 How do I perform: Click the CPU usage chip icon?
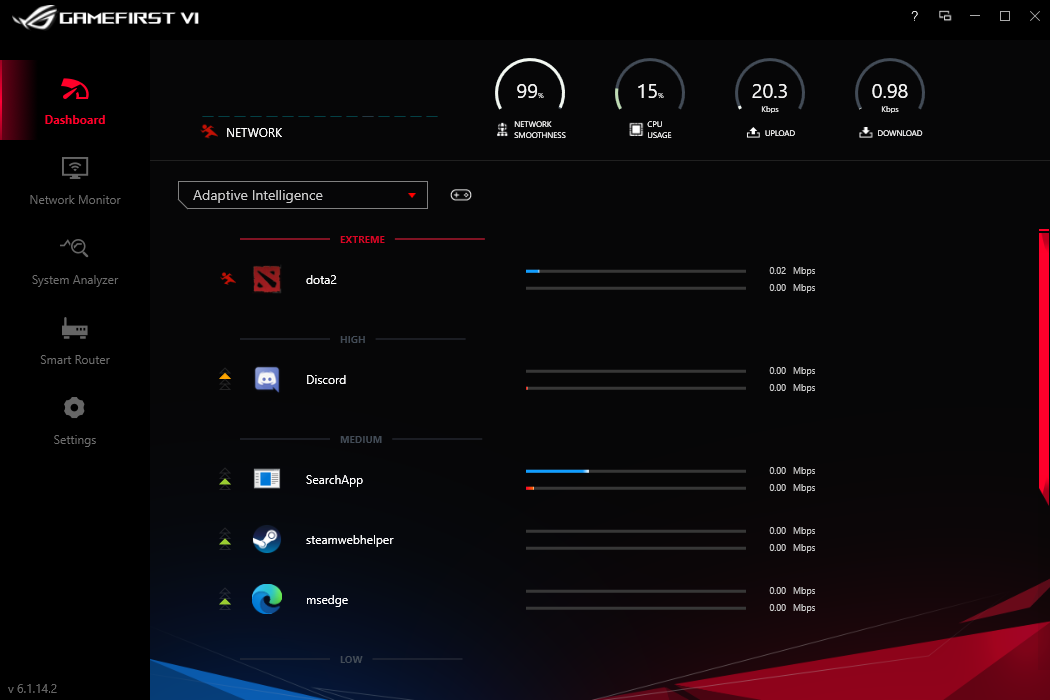[x=636, y=130]
